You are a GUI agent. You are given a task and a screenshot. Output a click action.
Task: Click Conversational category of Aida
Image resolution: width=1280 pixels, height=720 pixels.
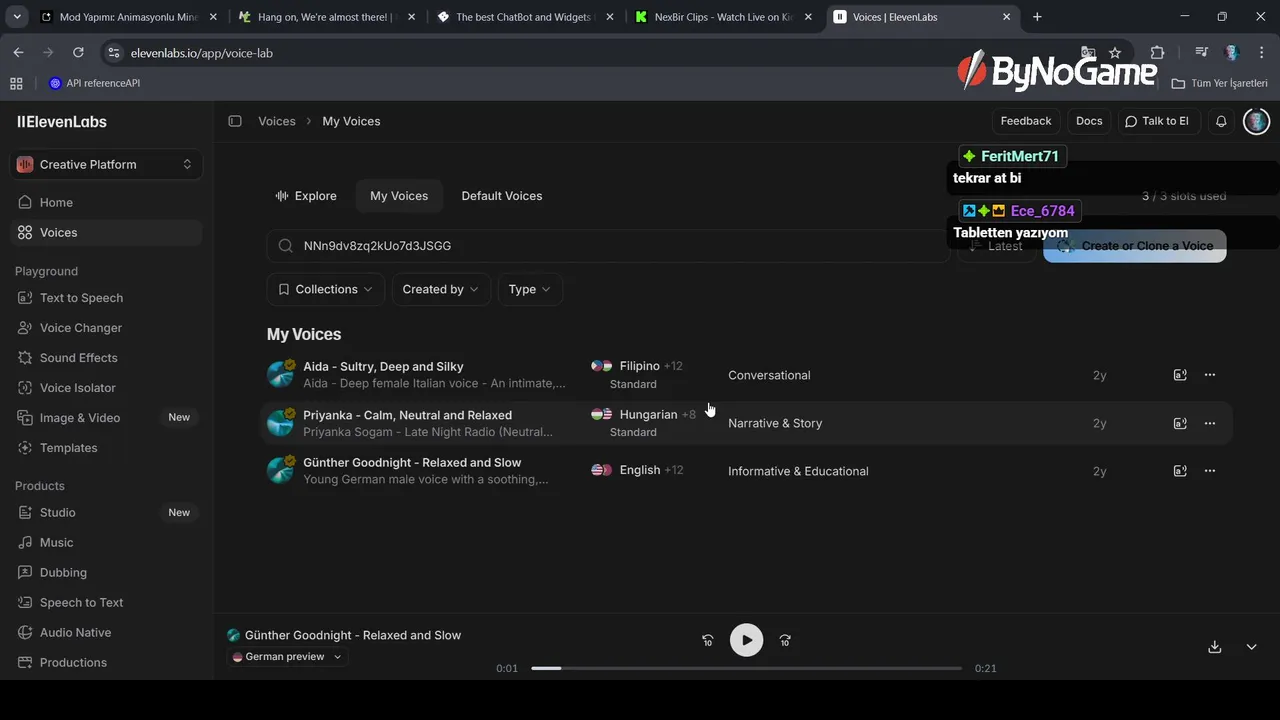pos(769,375)
